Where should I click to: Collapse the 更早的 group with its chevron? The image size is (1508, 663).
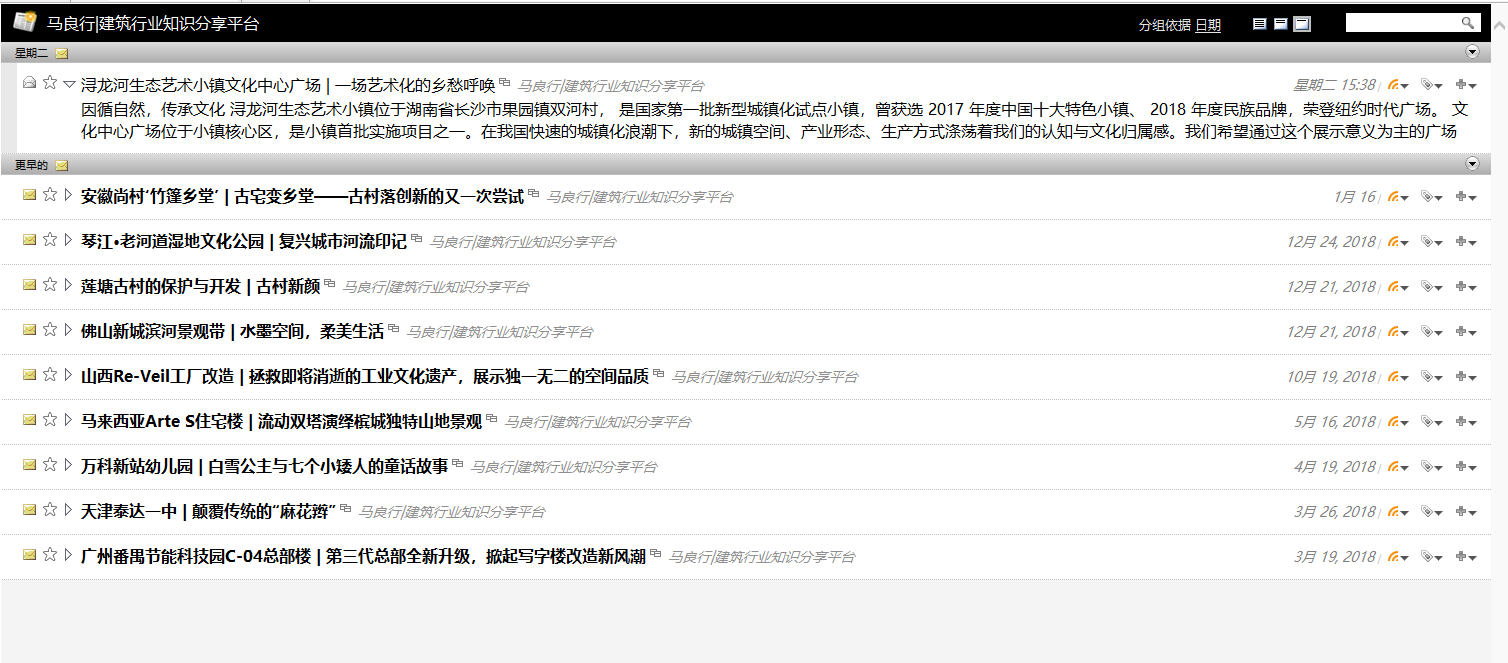pos(1470,162)
